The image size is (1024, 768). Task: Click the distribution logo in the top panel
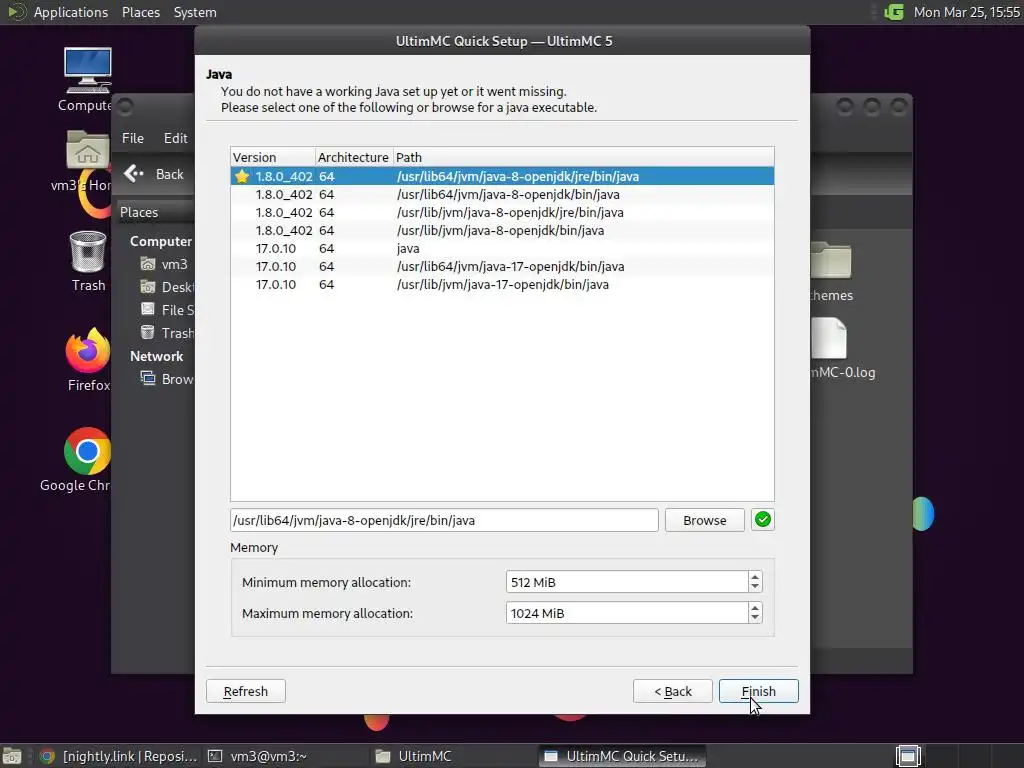(x=17, y=12)
